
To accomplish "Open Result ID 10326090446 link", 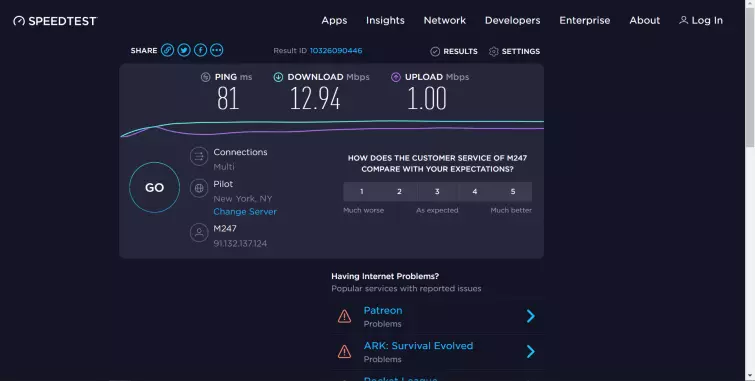I will (x=336, y=51).
